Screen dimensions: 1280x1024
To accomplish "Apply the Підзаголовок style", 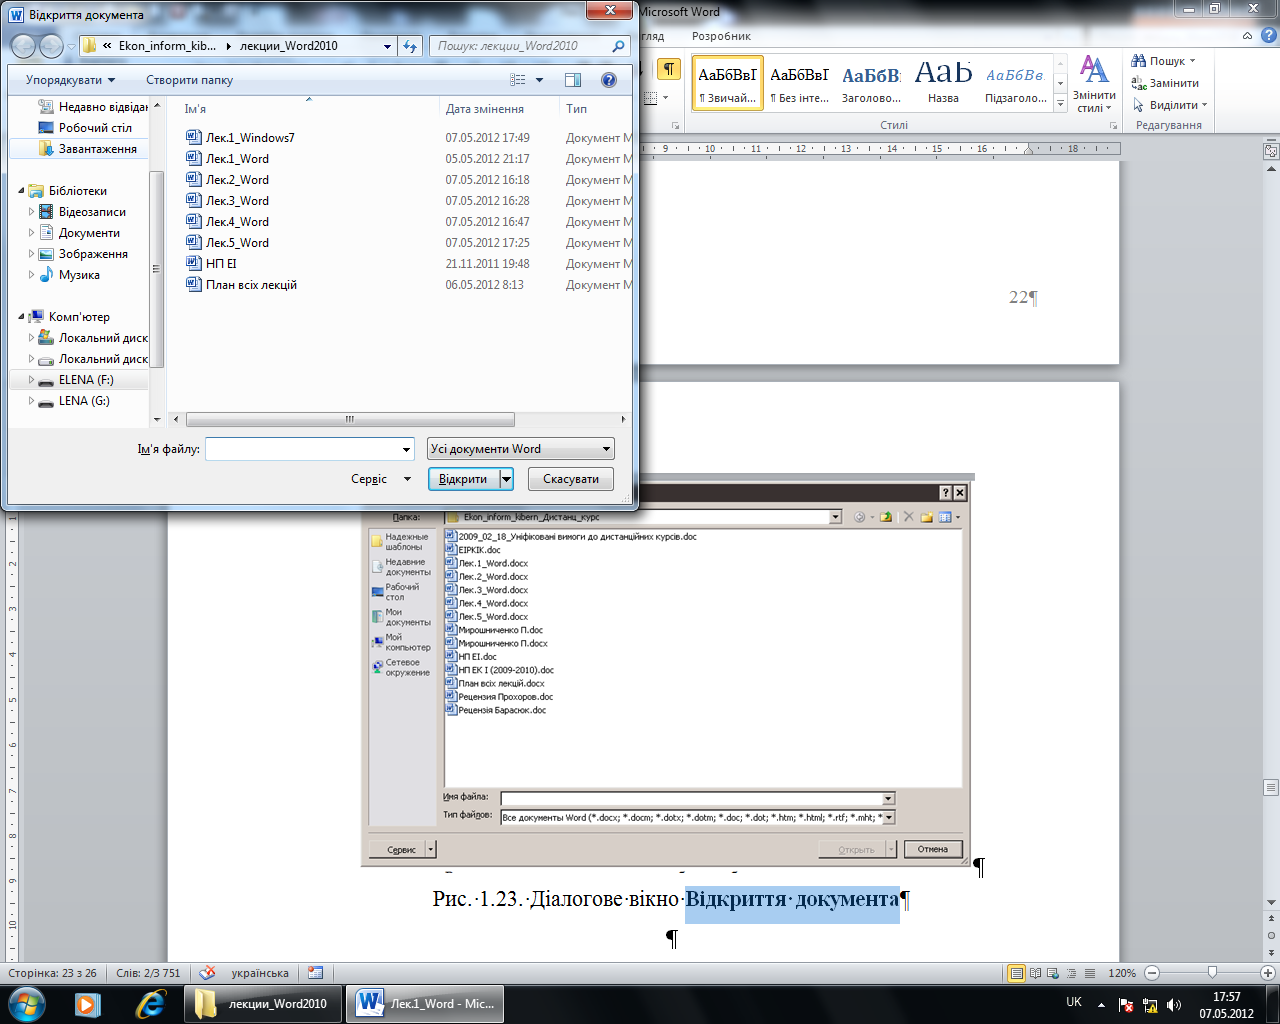I will click(x=1015, y=82).
